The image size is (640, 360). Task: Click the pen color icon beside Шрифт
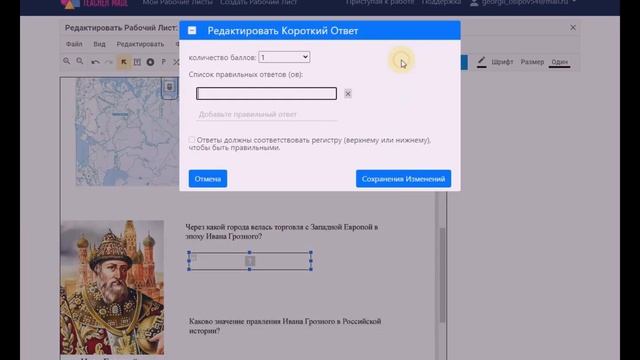coord(482,62)
